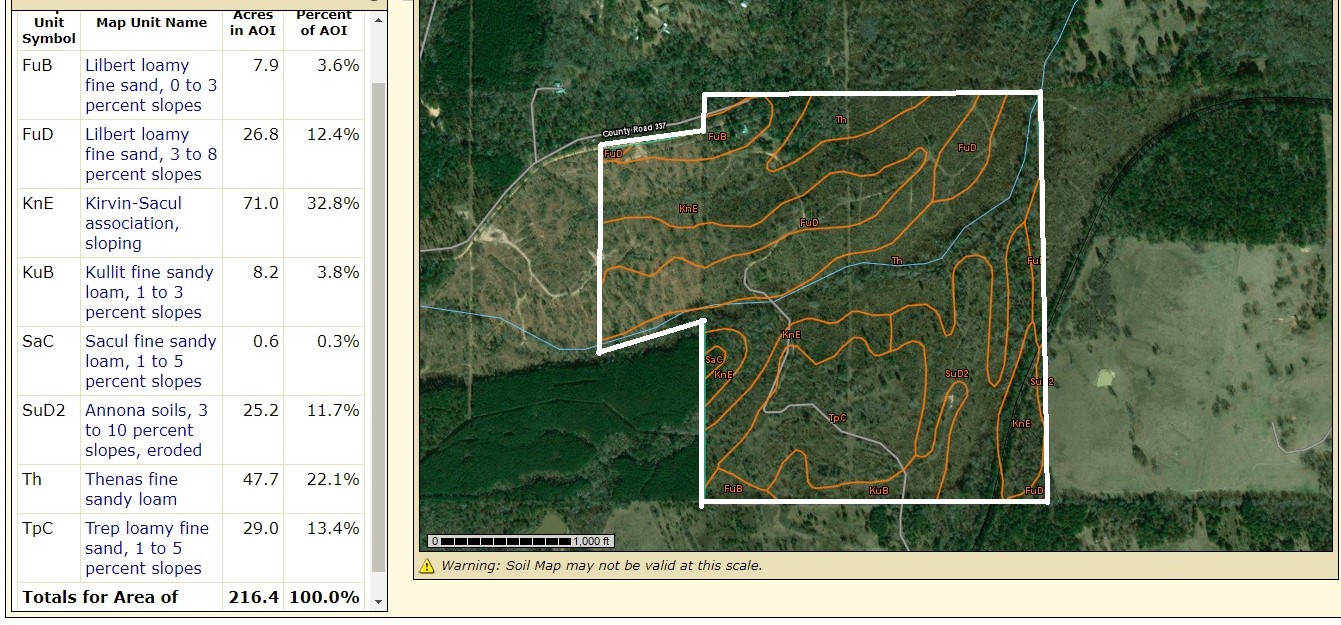The height and width of the screenshot is (625, 1341).
Task: Click the KuB label on the soil map
Action: click(878, 490)
